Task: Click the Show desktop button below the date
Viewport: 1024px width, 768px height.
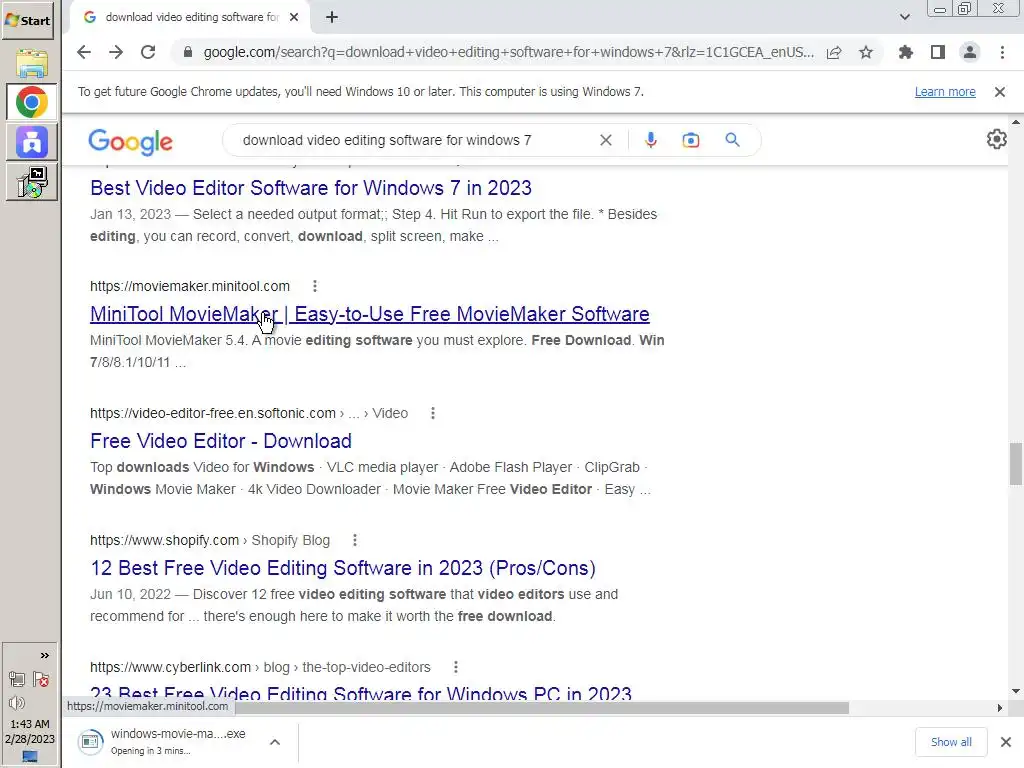Action: click(x=30, y=757)
